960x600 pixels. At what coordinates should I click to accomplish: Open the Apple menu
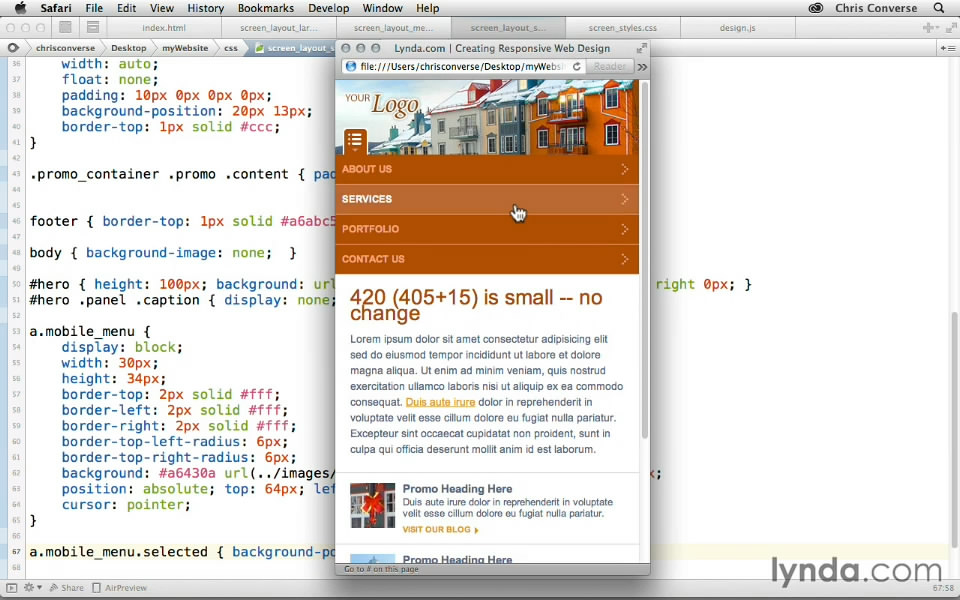click(20, 8)
